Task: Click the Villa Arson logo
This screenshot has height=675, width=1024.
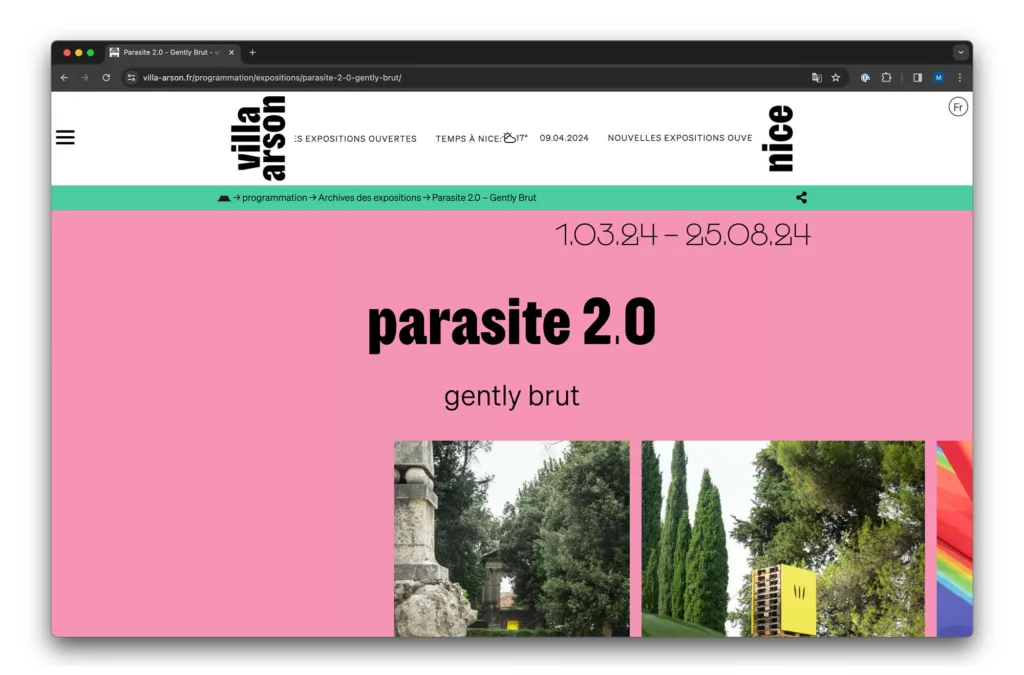Action: coord(261,138)
